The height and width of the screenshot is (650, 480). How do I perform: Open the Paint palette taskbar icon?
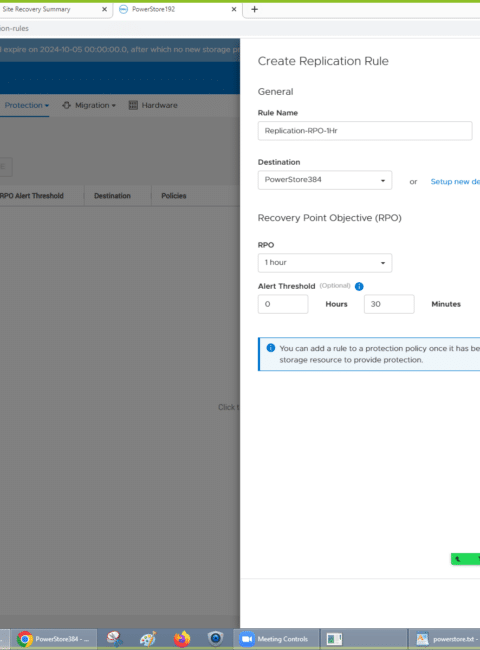(148, 639)
